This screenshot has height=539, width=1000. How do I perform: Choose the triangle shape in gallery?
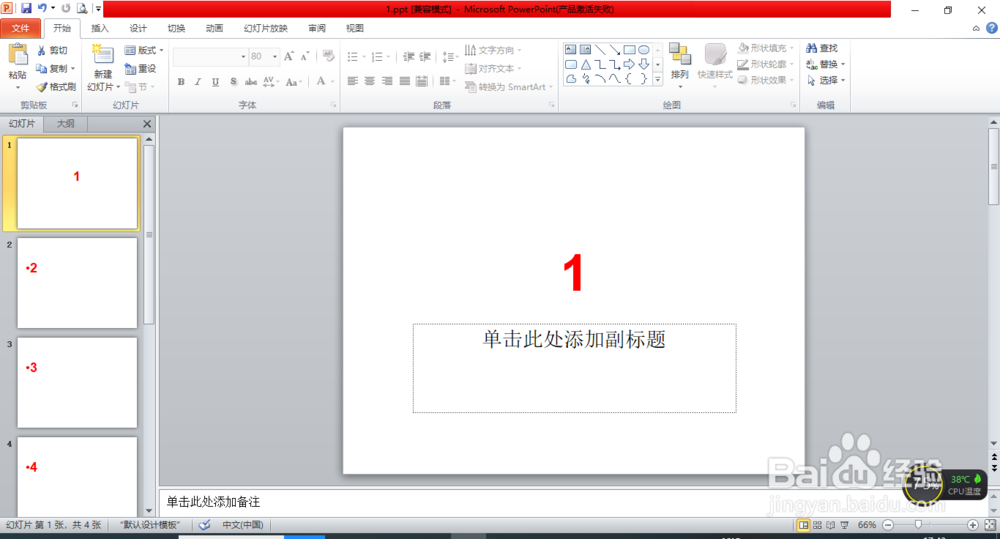pos(585,64)
